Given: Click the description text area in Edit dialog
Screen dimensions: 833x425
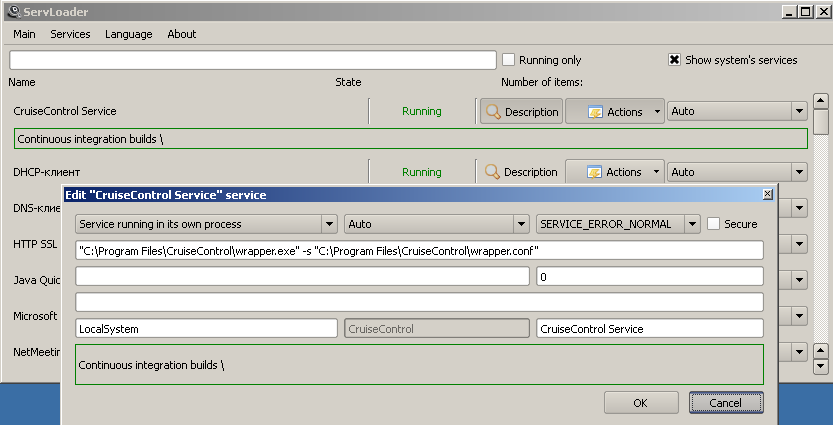Looking at the screenshot, I should pos(419,364).
